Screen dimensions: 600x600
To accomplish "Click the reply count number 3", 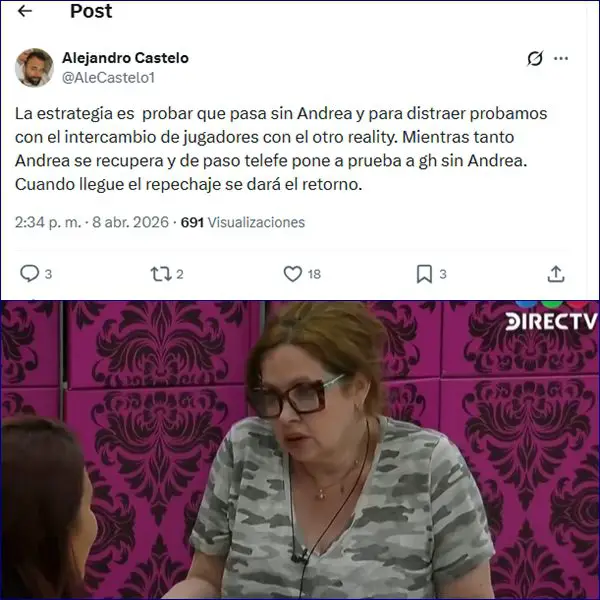I will 48,274.
